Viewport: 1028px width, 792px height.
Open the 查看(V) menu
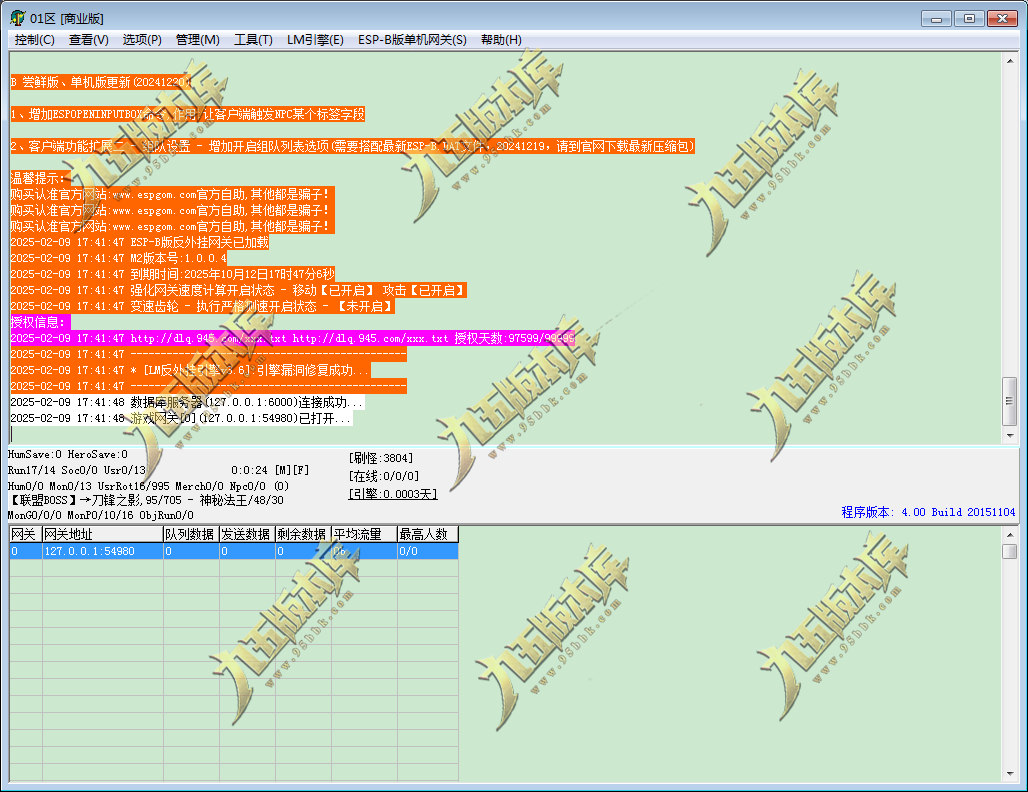coord(89,39)
